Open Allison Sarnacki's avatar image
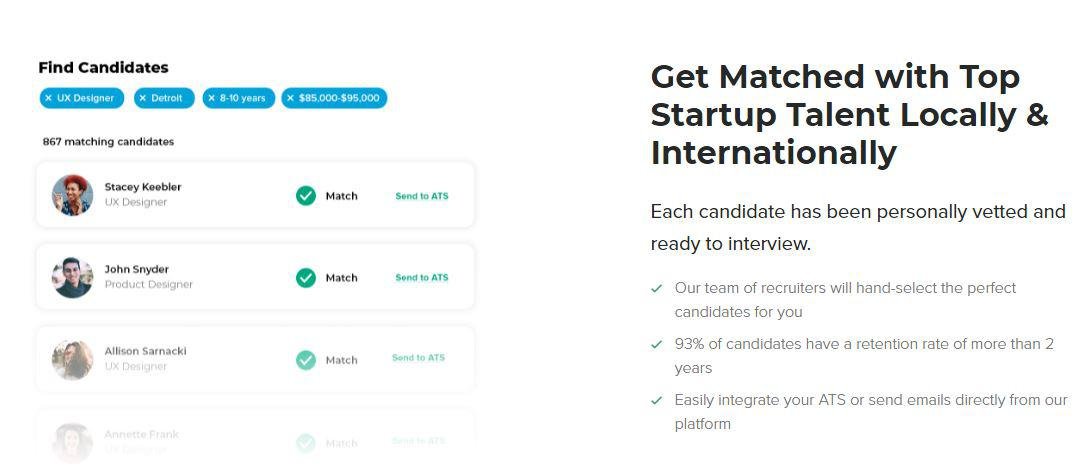The height and width of the screenshot is (471, 1081). [72, 360]
